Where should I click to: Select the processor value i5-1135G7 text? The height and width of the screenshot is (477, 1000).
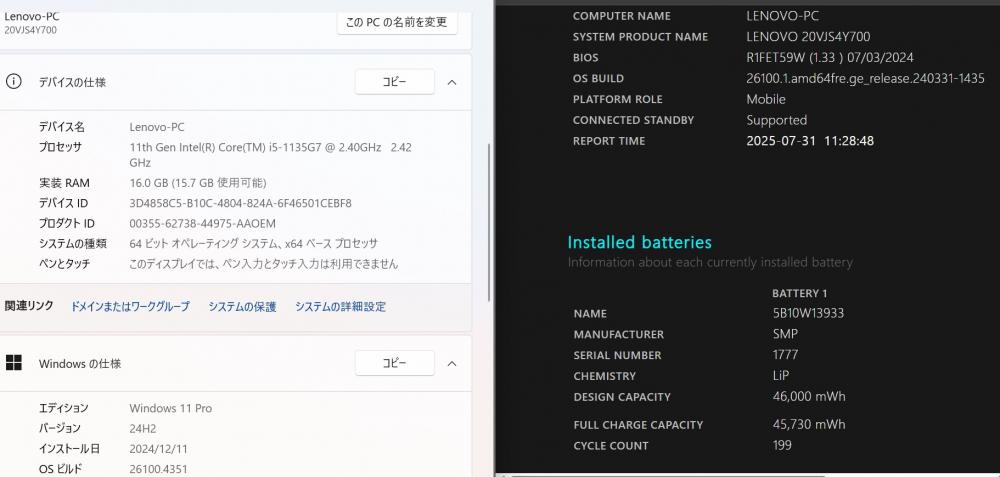coord(270,155)
